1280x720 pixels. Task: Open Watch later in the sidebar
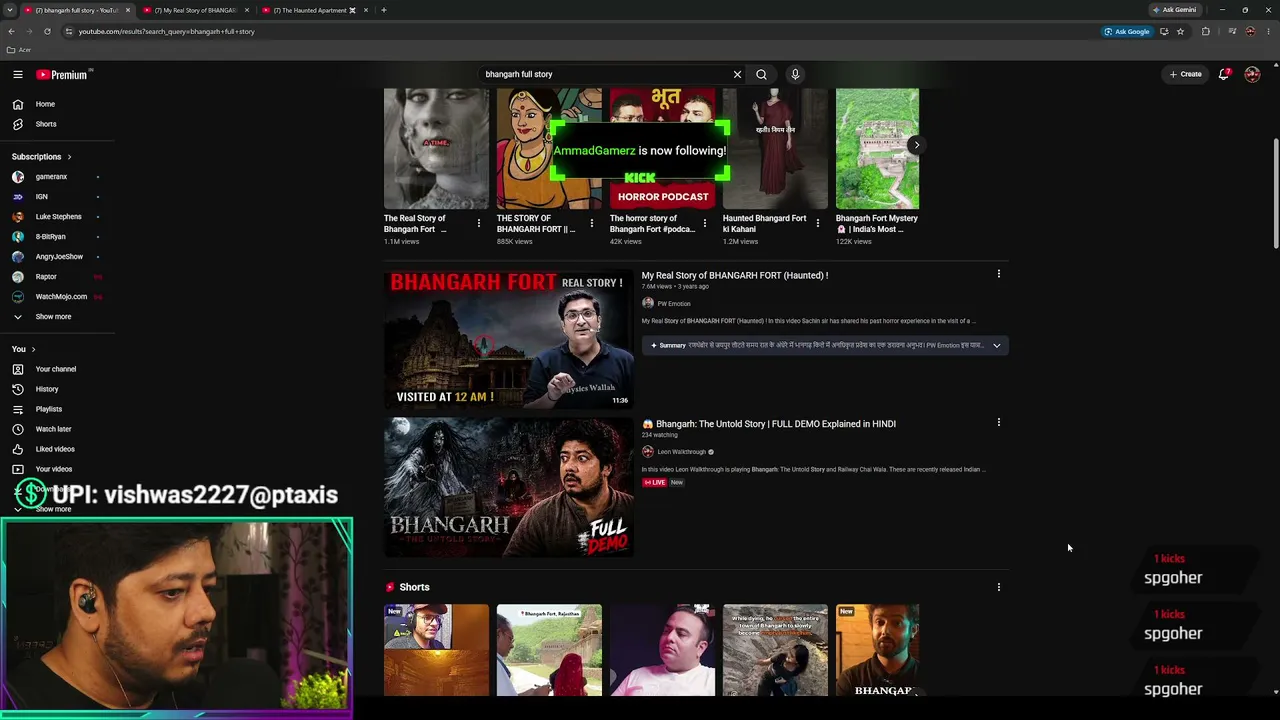click(x=53, y=429)
